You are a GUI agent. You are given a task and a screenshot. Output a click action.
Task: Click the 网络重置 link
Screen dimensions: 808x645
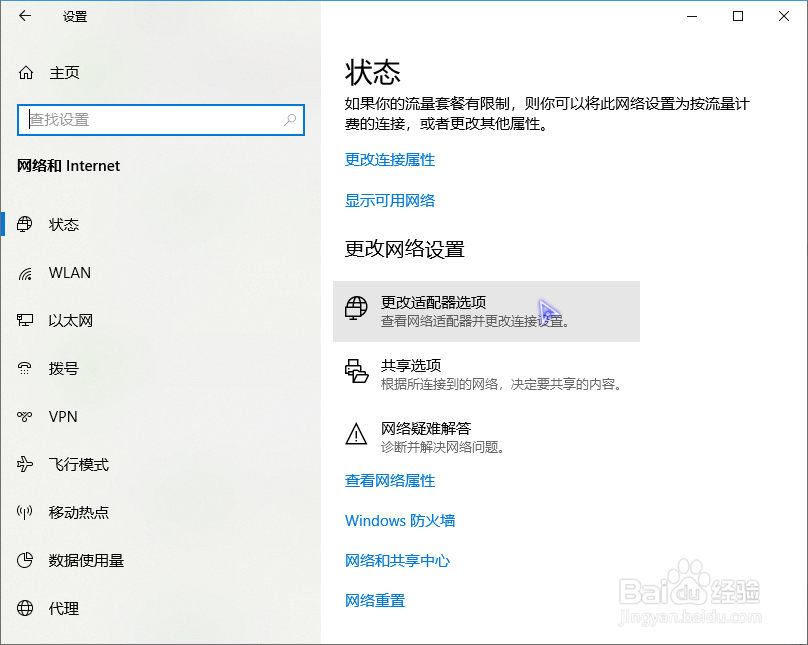coord(375,601)
